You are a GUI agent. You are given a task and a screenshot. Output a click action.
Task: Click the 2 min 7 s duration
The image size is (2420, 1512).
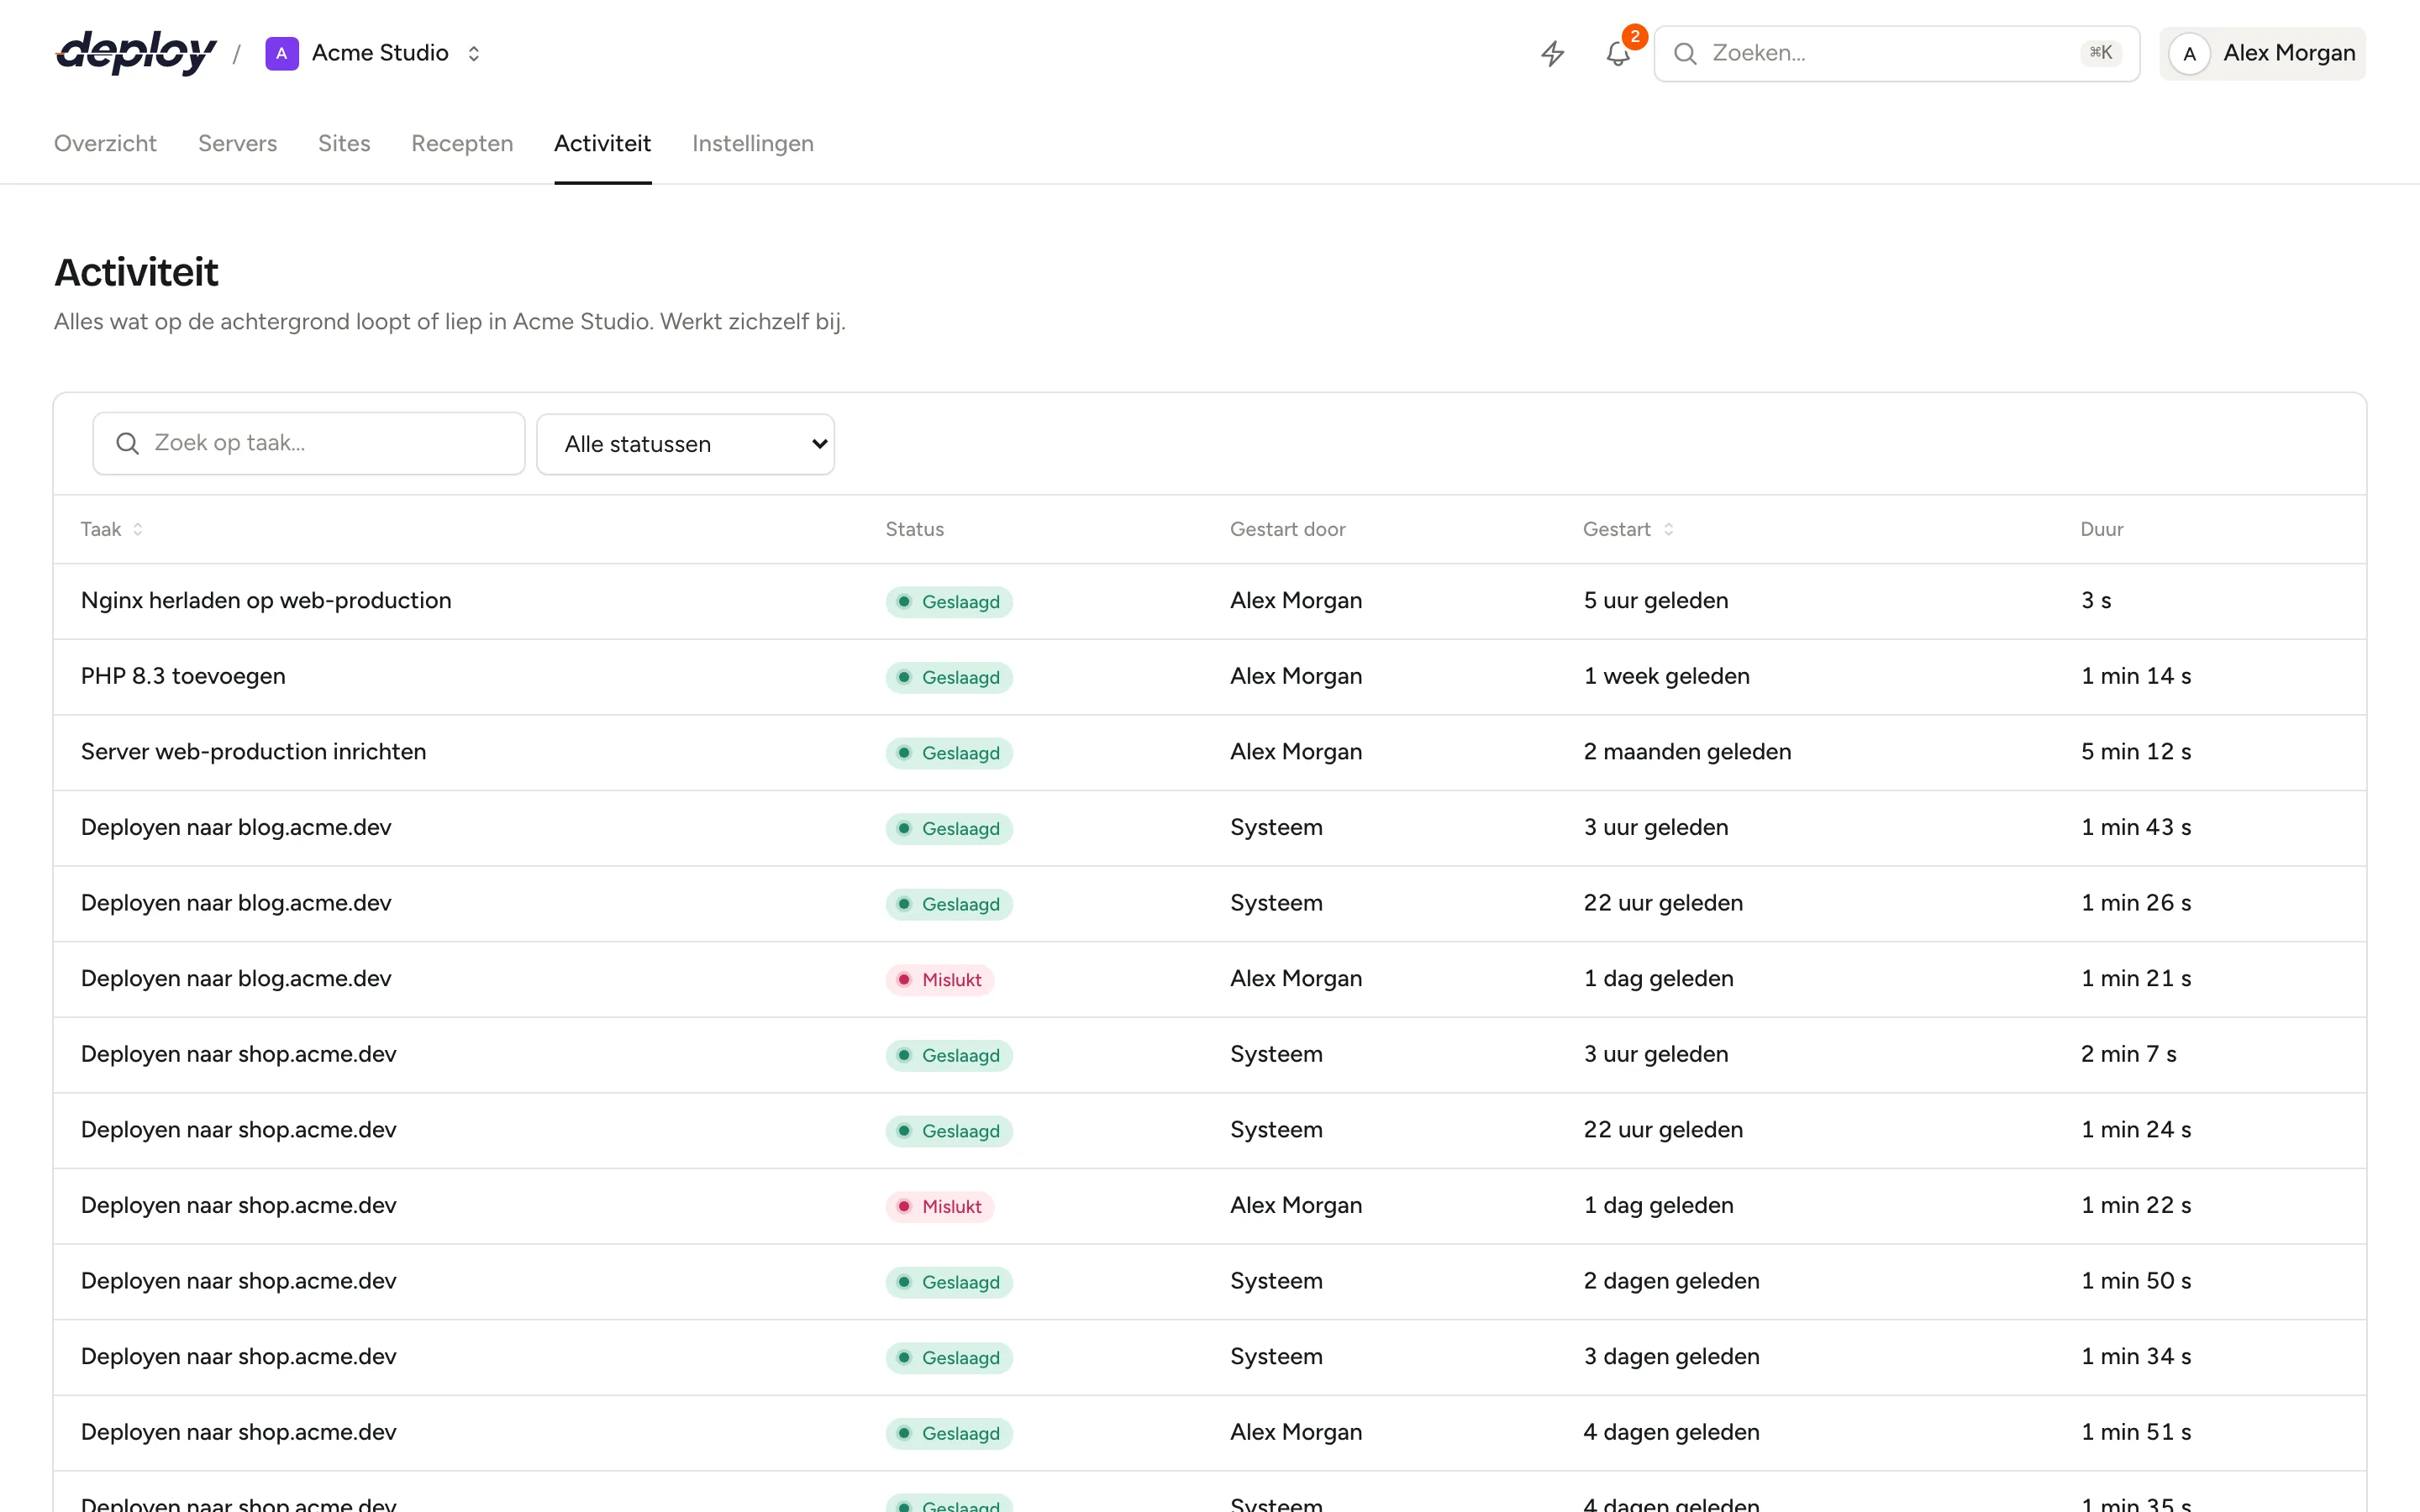tap(2128, 1054)
